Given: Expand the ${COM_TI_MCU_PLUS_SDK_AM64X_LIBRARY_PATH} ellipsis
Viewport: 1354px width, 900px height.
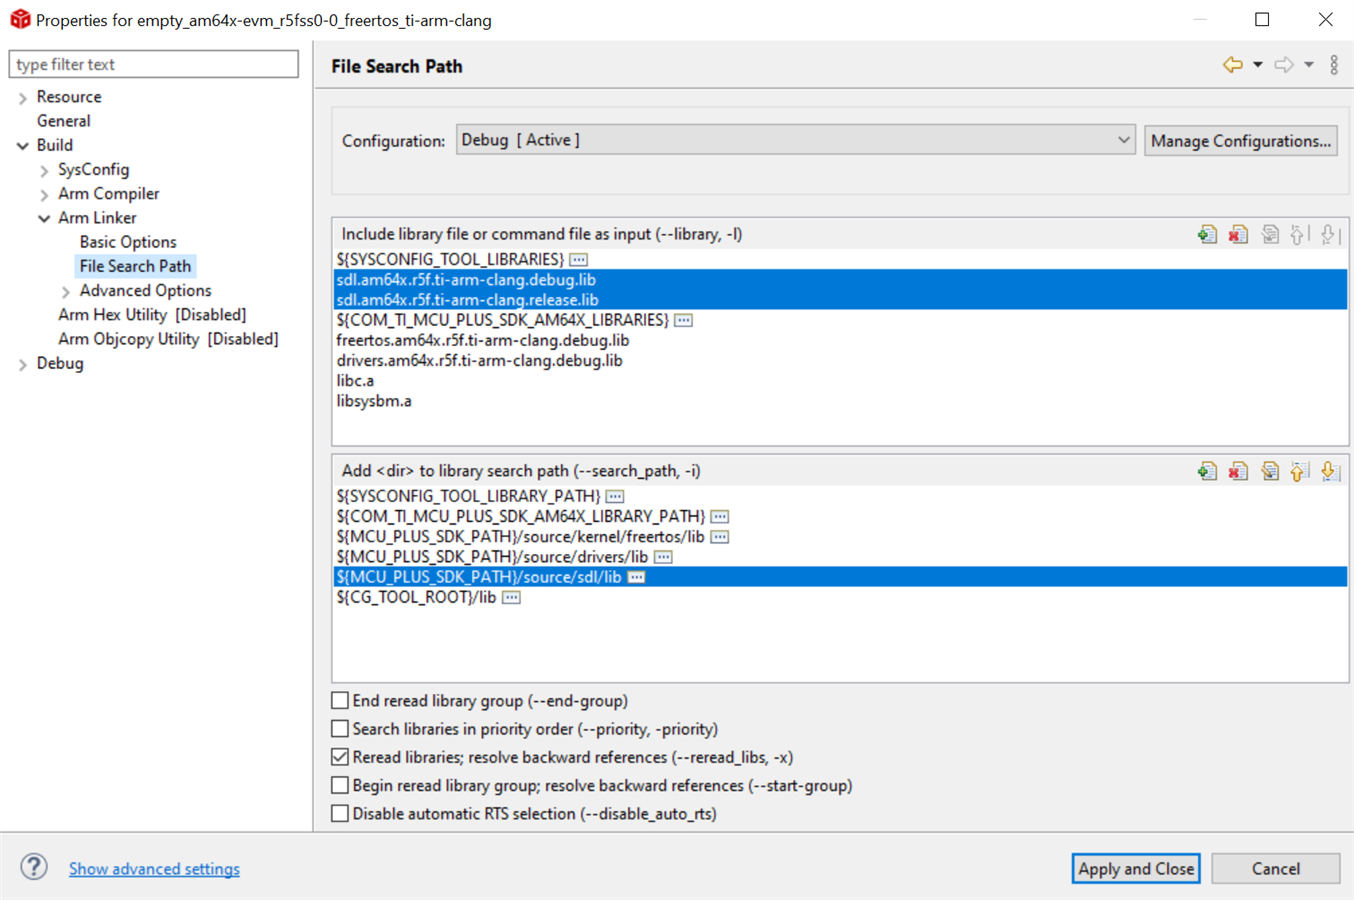Looking at the screenshot, I should point(720,517).
